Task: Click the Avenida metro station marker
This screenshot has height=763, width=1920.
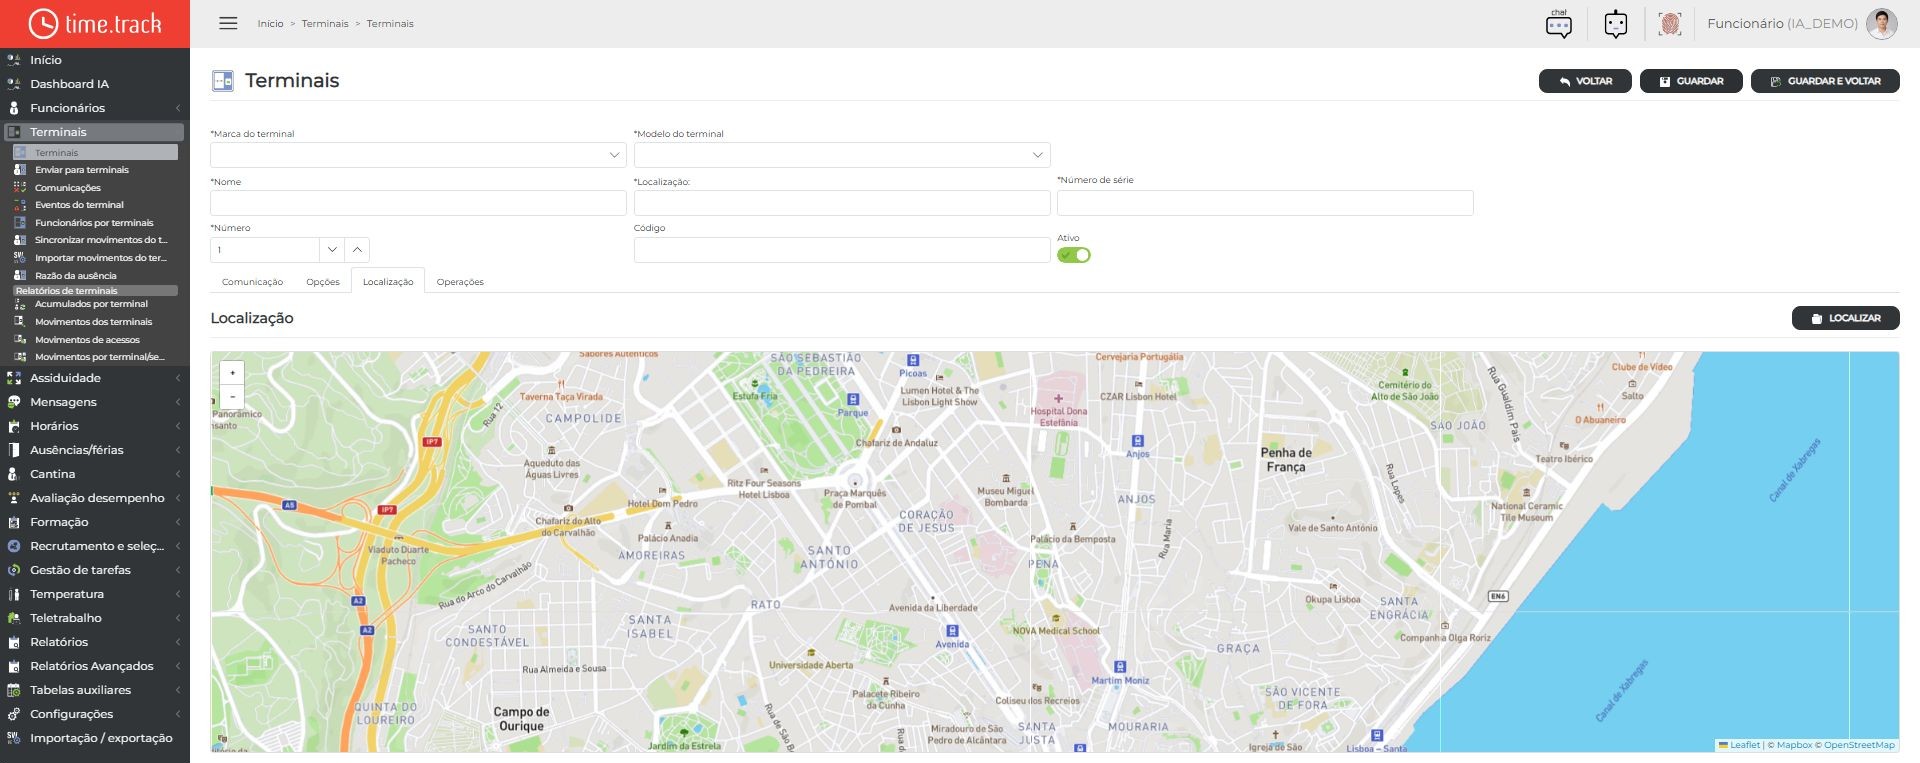Action: 952,631
